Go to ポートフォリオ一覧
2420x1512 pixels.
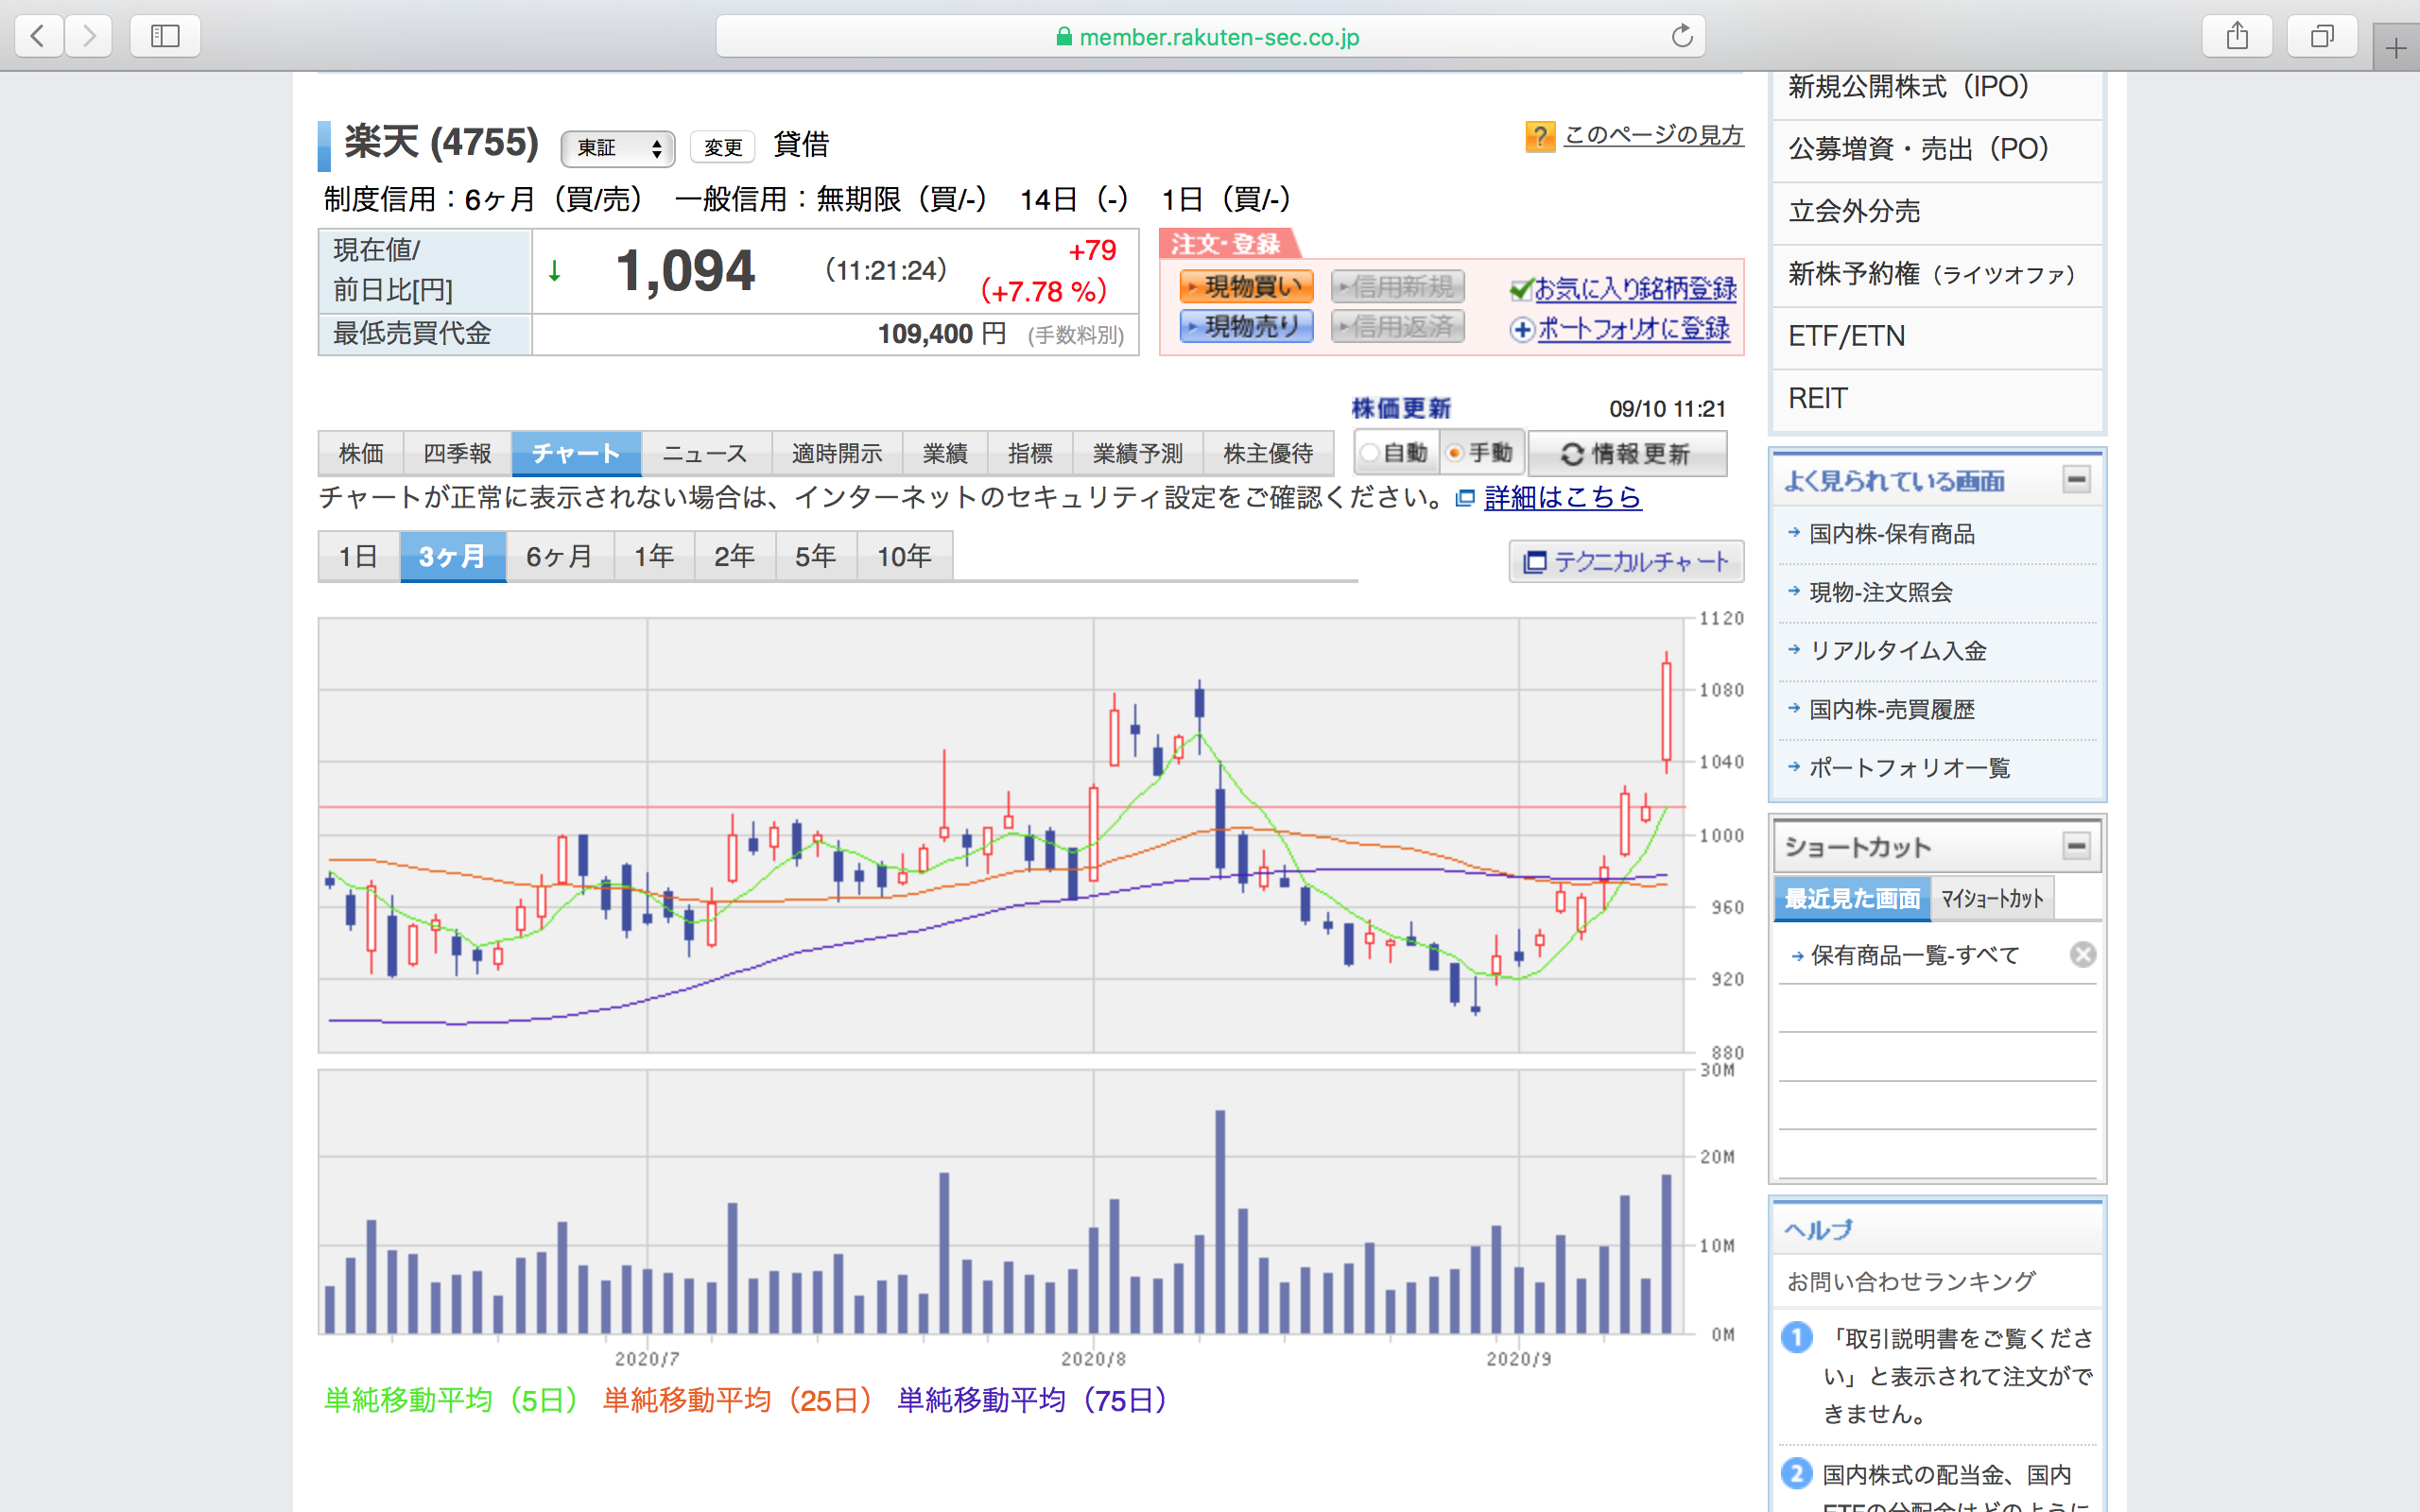pyautogui.click(x=1909, y=768)
